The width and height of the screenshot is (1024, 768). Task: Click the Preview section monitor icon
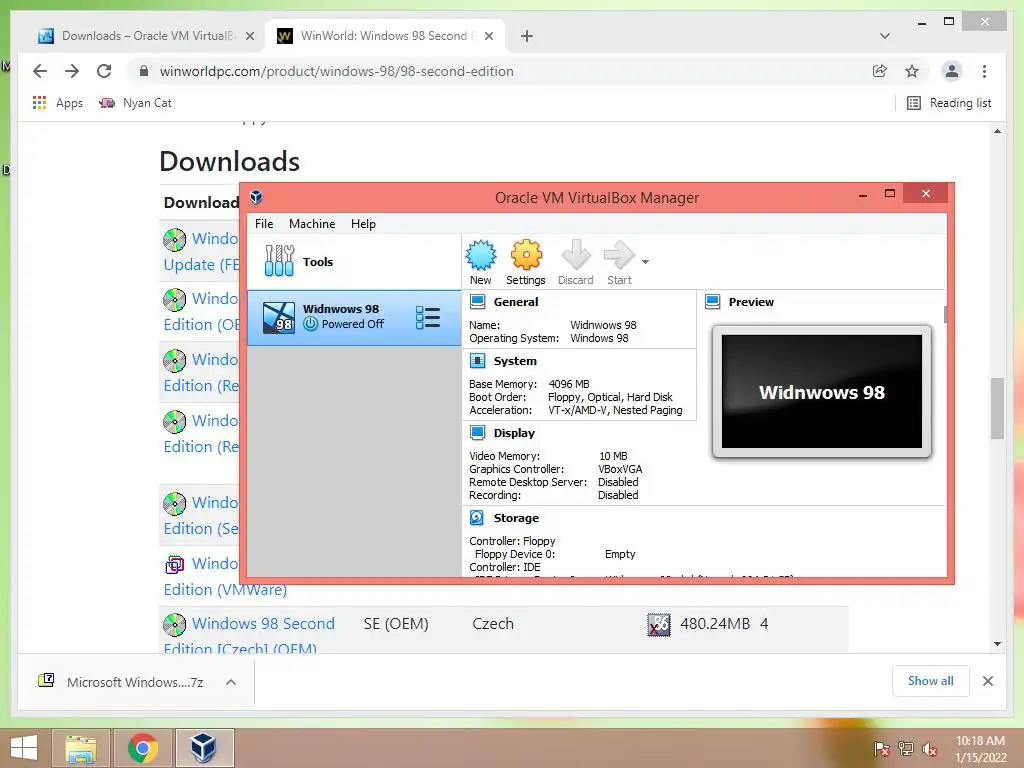click(x=712, y=302)
